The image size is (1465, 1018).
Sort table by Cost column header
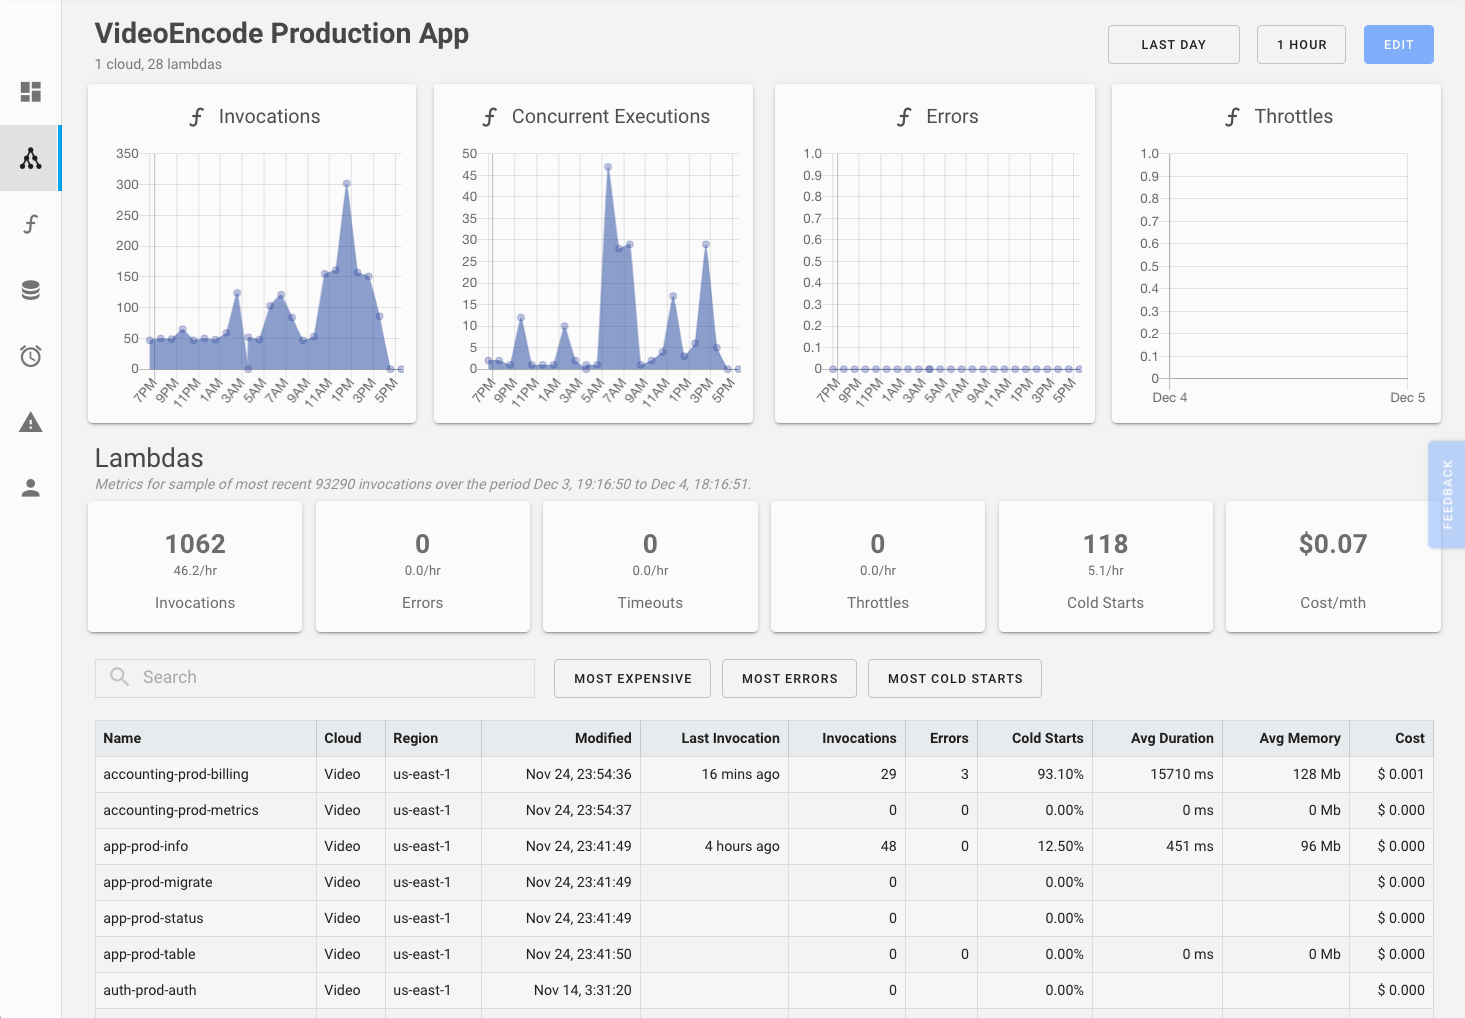(x=1392, y=738)
